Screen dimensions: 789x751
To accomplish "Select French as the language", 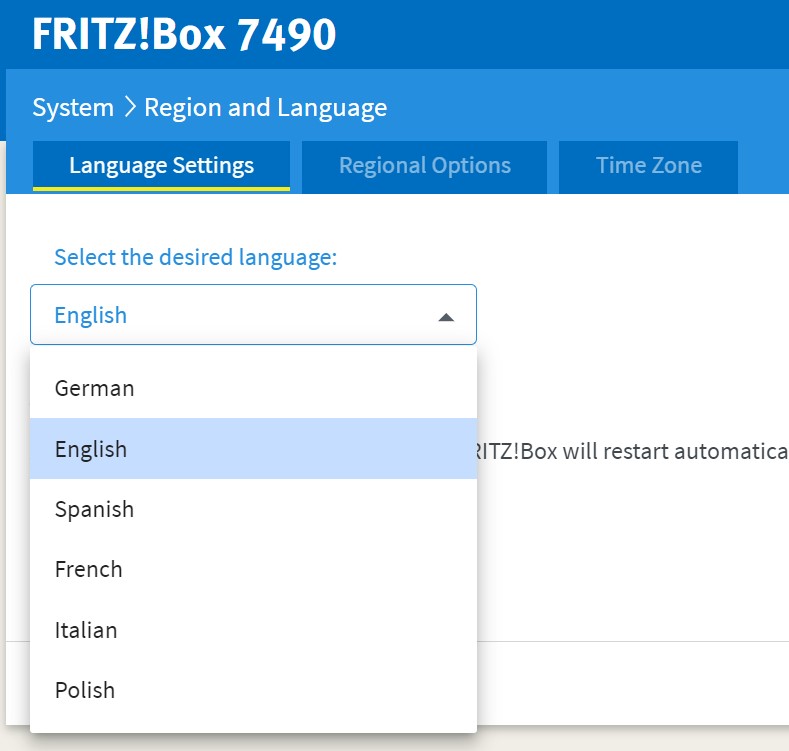I will pyautogui.click(x=89, y=569).
